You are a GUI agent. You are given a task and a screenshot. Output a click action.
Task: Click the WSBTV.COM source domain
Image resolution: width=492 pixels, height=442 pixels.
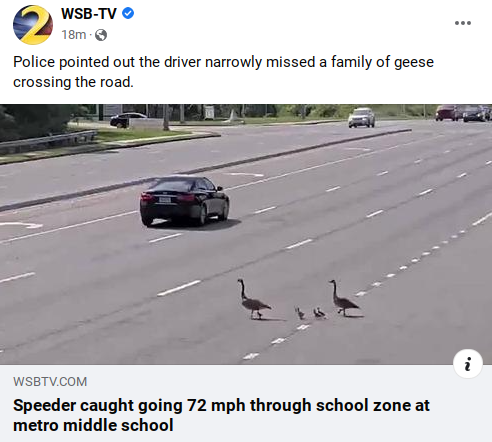click(50, 382)
